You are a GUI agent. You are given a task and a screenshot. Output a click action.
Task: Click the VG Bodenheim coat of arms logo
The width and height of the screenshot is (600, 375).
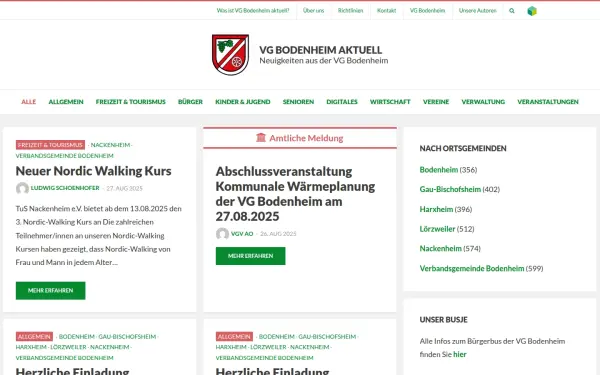pos(230,55)
